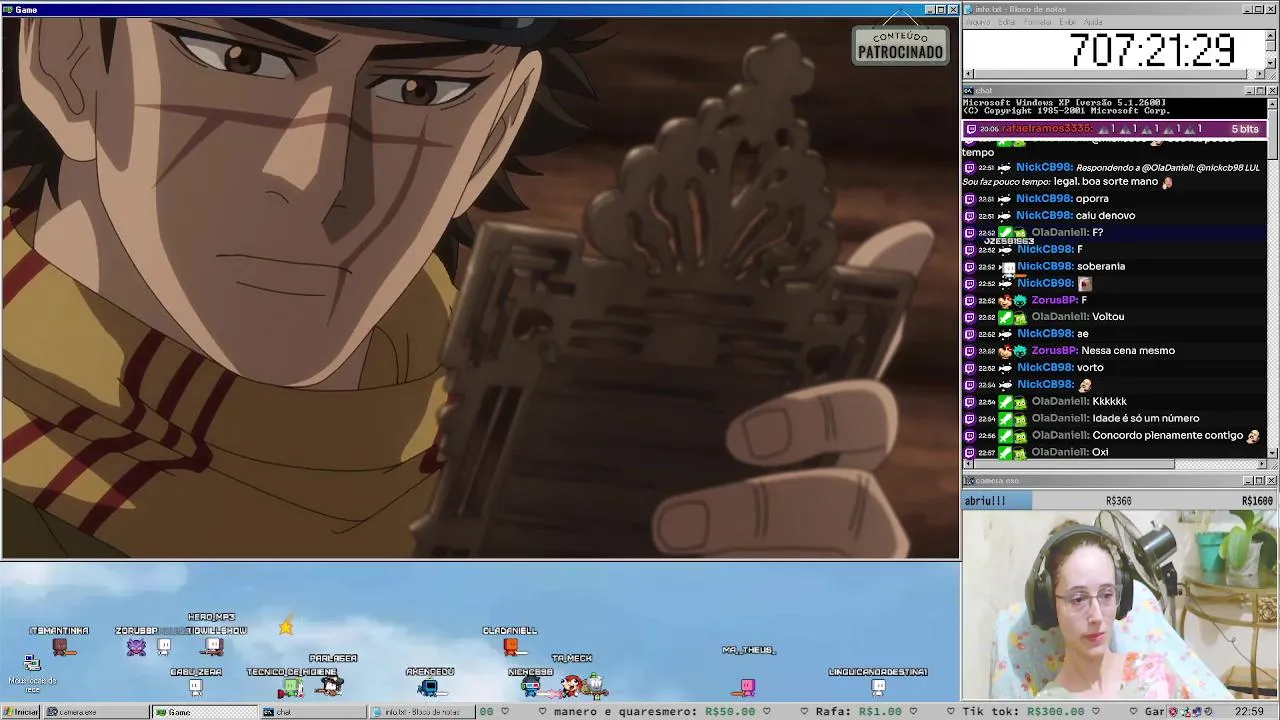Click the 707:21:29 timer text

[1152, 49]
